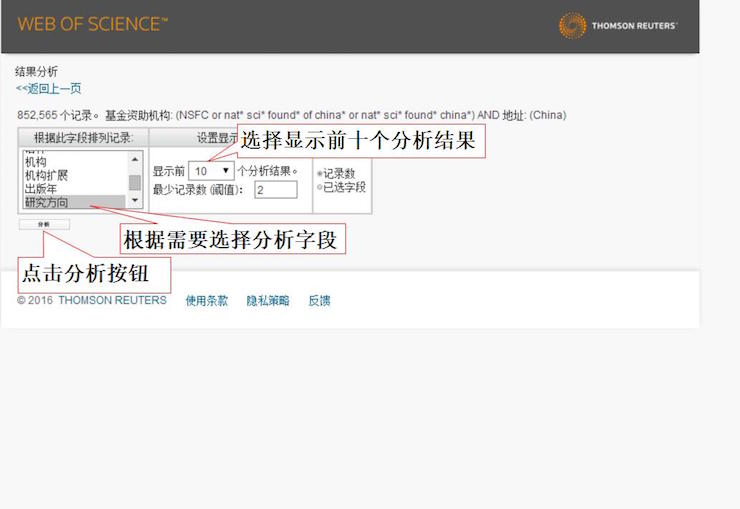Click the 最少记录数 threshold input field
The height and width of the screenshot is (509, 740).
tap(275, 189)
